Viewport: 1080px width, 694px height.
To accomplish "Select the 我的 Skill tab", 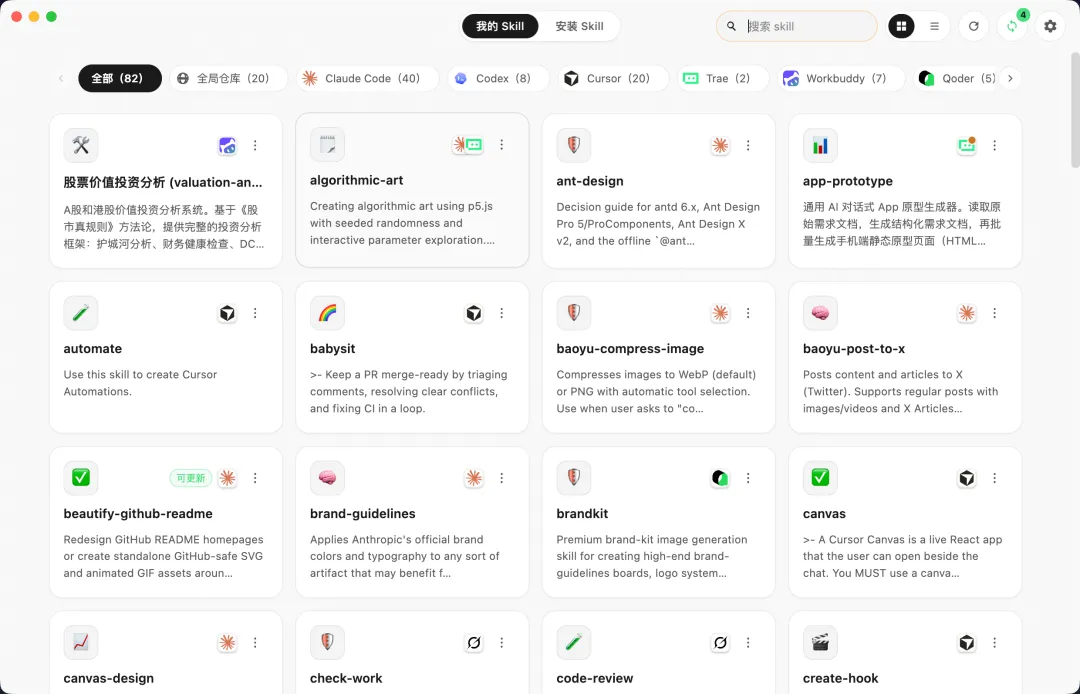I will click(500, 26).
